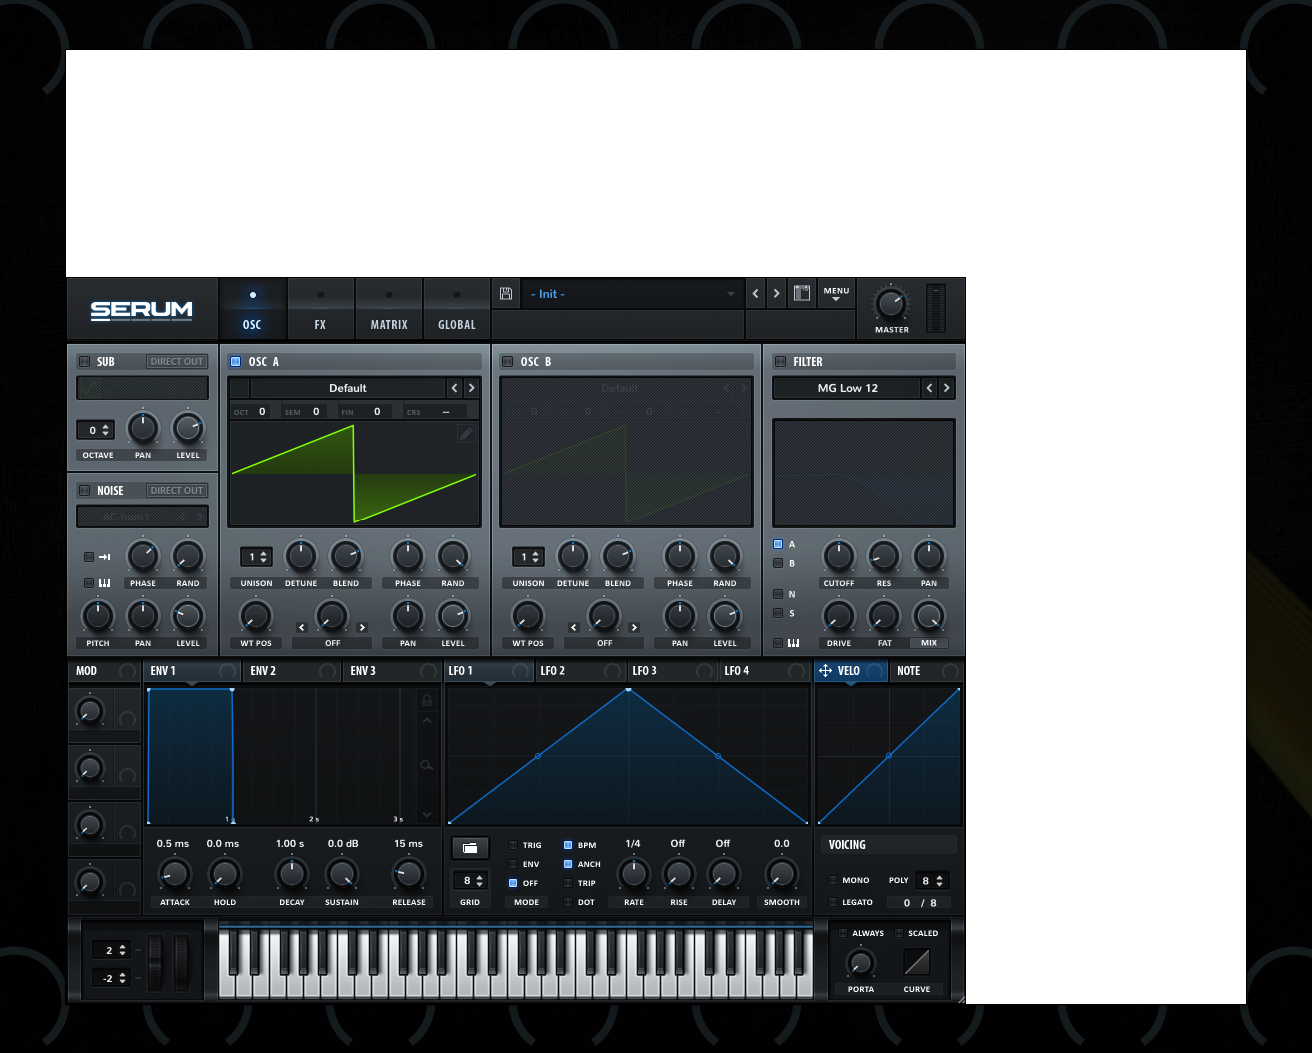1312x1053 pixels.
Task: Select the VELO move icon
Action: click(x=825, y=671)
